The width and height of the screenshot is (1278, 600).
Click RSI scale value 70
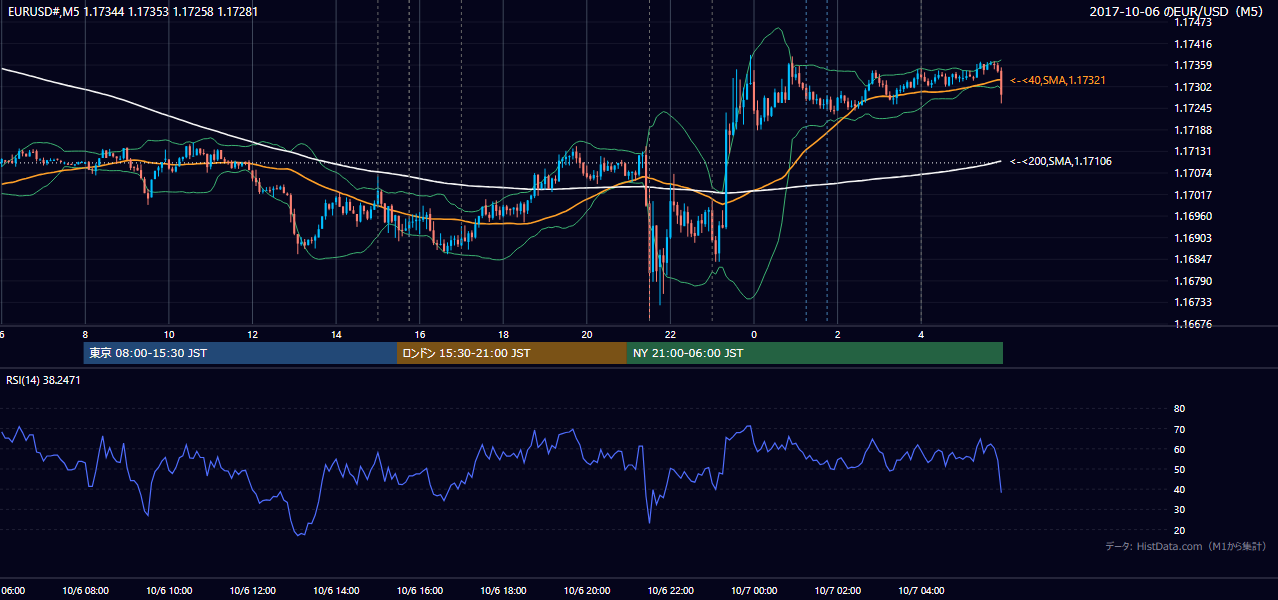1179,429
